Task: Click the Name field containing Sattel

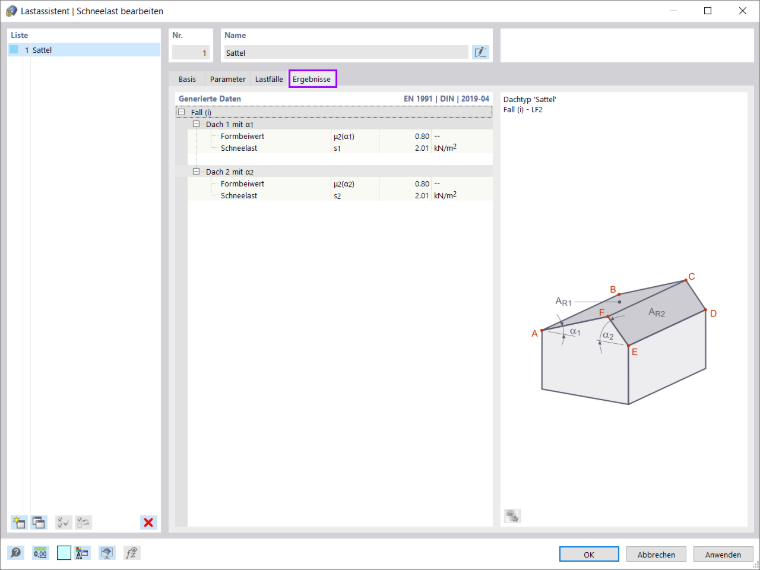Action: click(346, 52)
